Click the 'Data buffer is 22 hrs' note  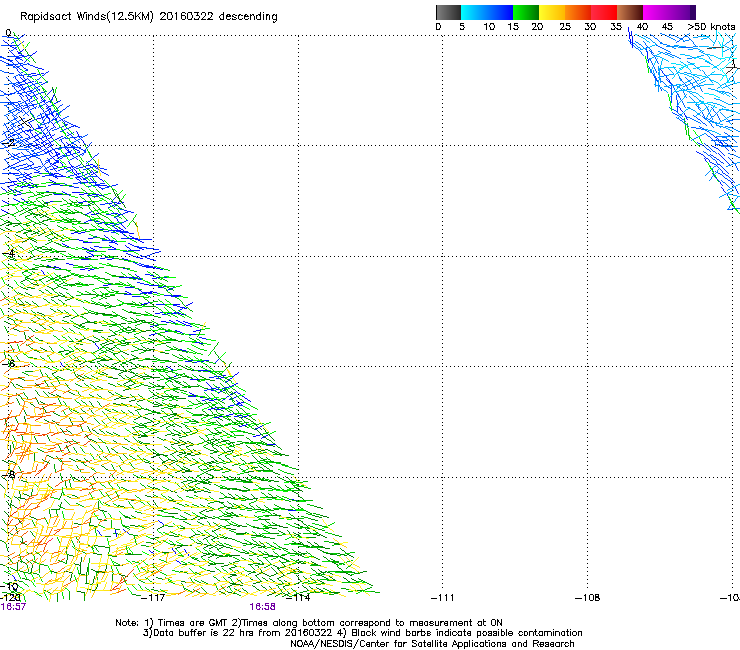[x=238, y=633]
